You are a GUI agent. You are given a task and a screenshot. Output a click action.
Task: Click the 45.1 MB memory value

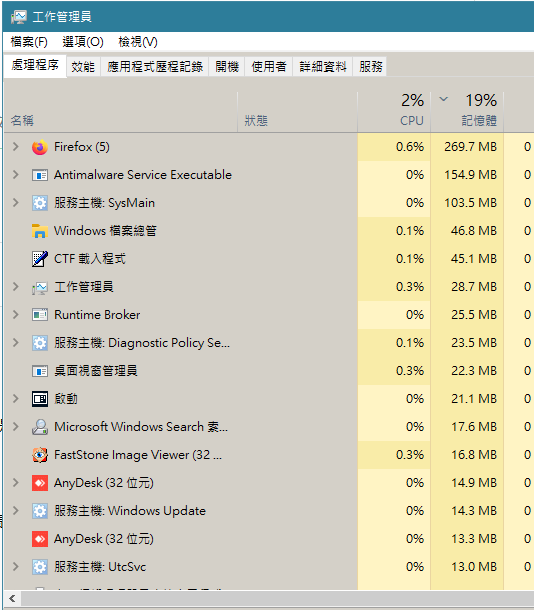click(x=473, y=259)
